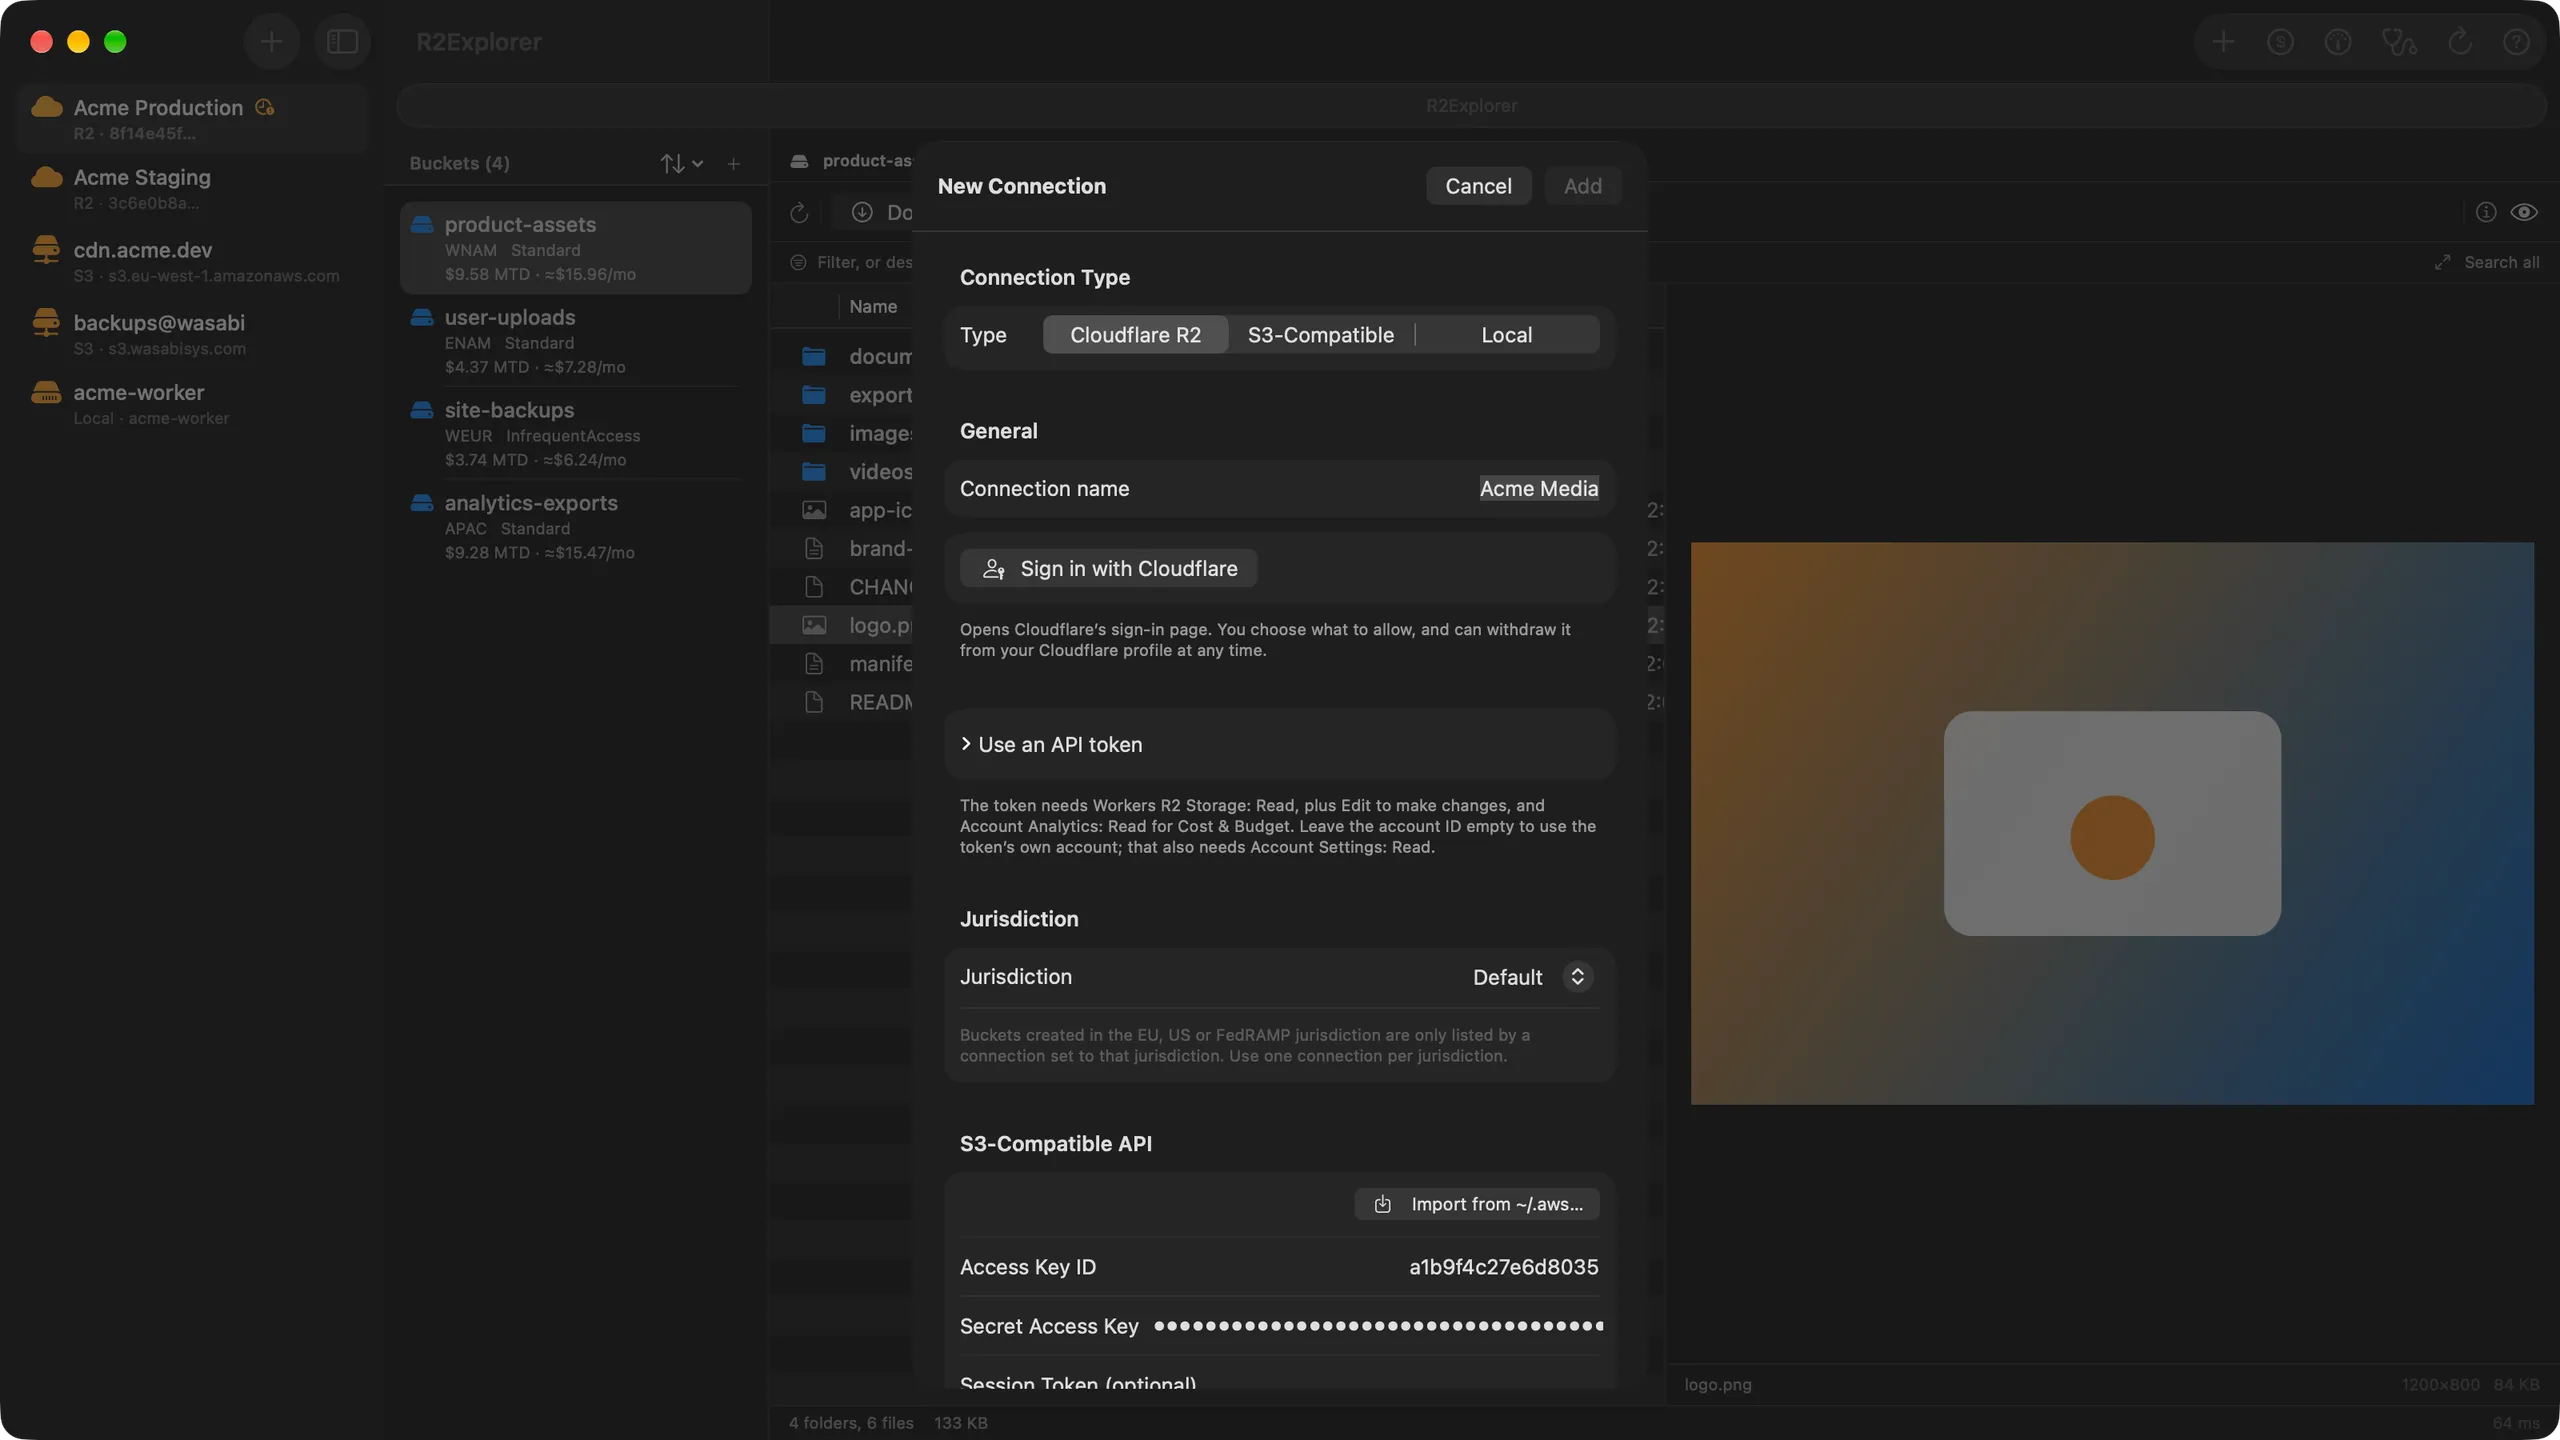Screen dimensions: 2560x1440
Task: Toggle the sidebar panel icon
Action: [342, 42]
